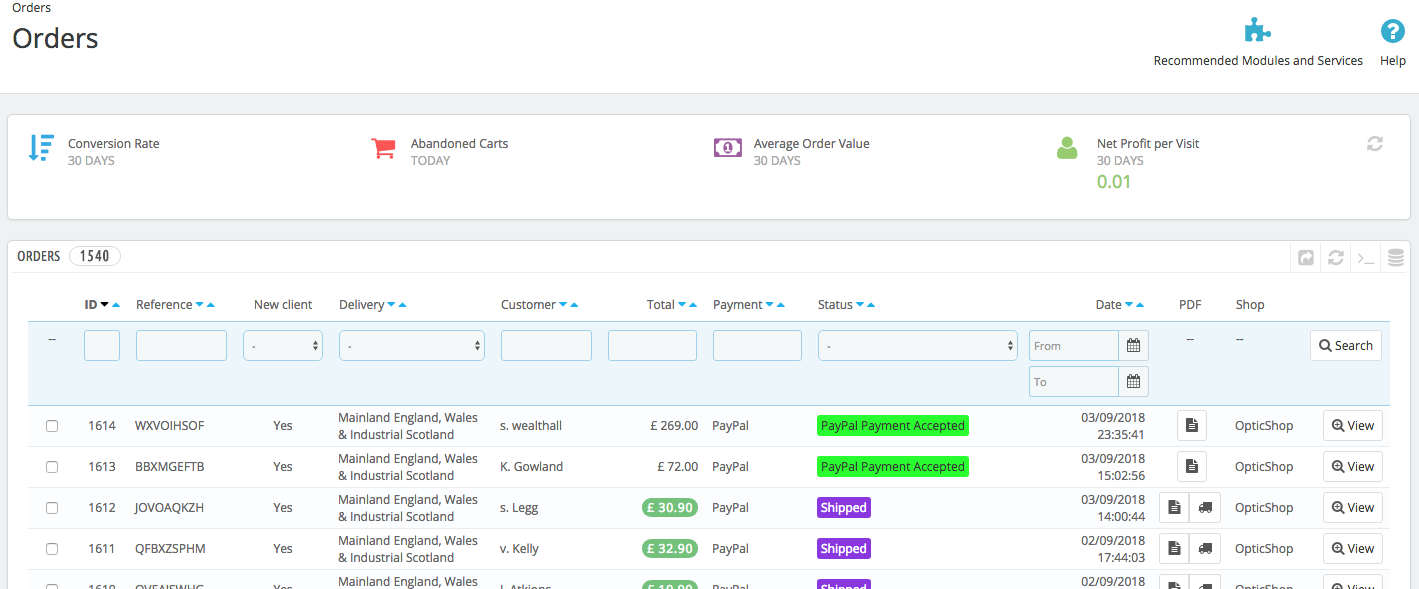Click the 1540 orders count badge

click(95, 256)
